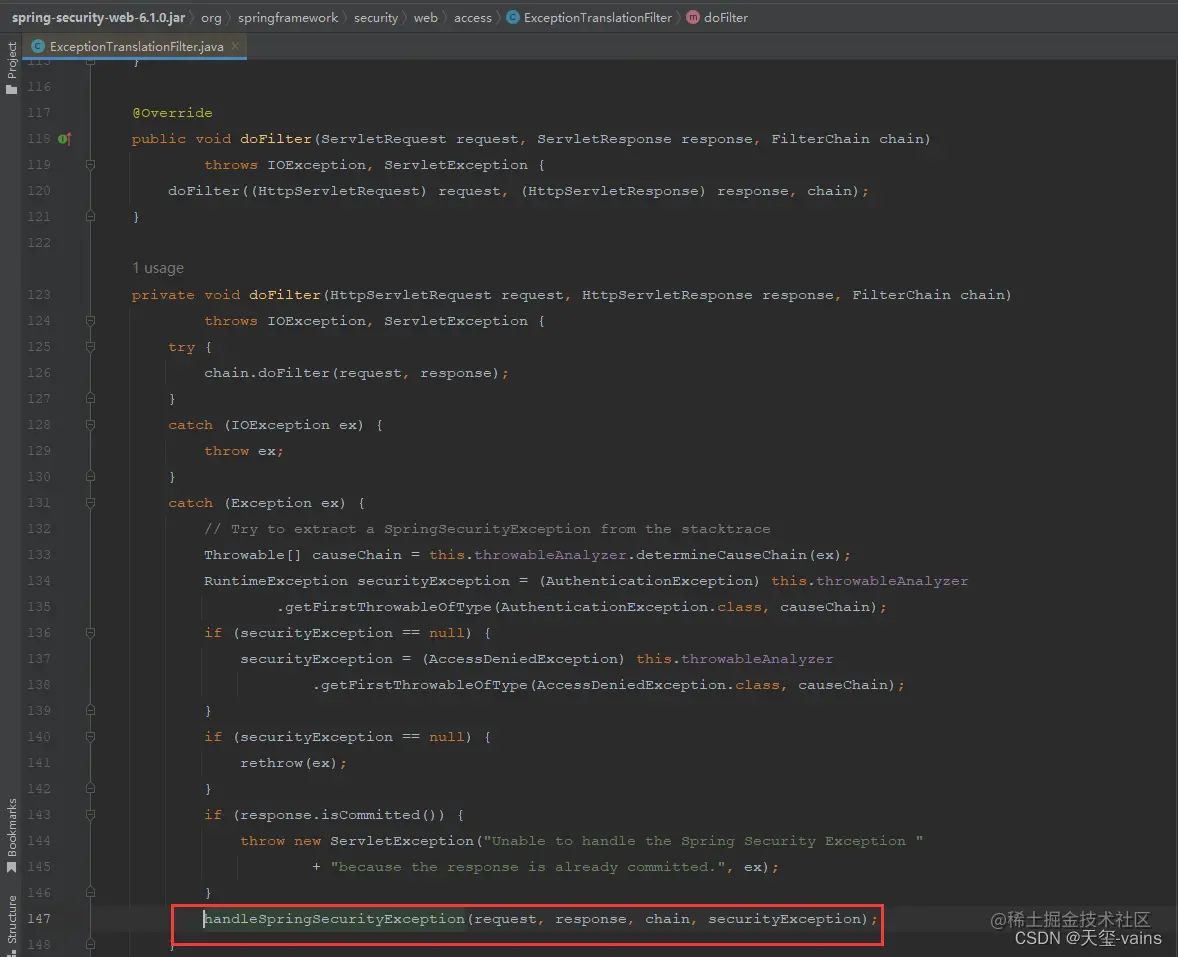This screenshot has width=1178, height=957.
Task: Click the @Override annotation
Action: pyautogui.click(x=172, y=113)
